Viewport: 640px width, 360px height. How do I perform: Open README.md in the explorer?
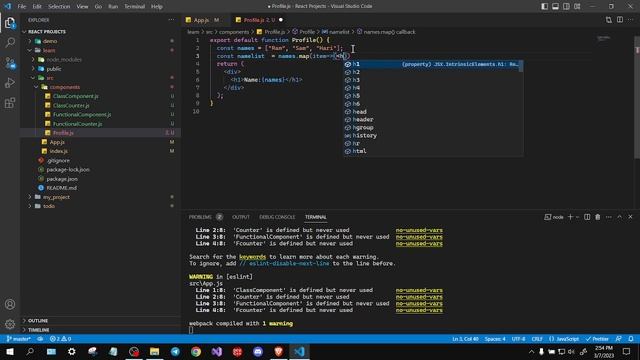pyautogui.click(x=100, y=188)
